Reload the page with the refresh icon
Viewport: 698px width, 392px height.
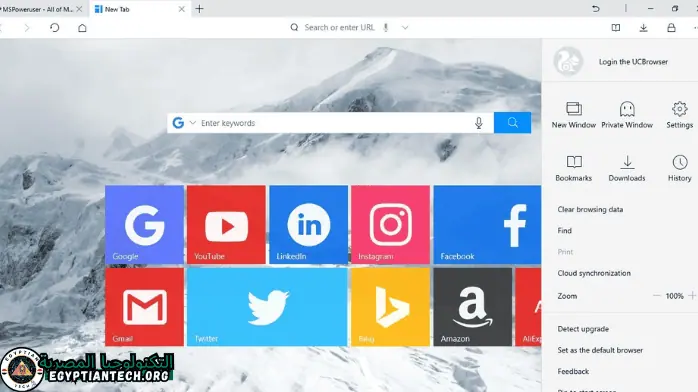(54, 28)
